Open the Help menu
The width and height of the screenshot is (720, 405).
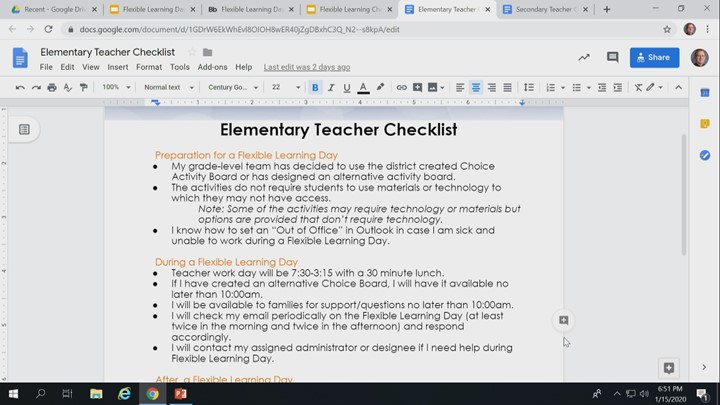[243, 67]
